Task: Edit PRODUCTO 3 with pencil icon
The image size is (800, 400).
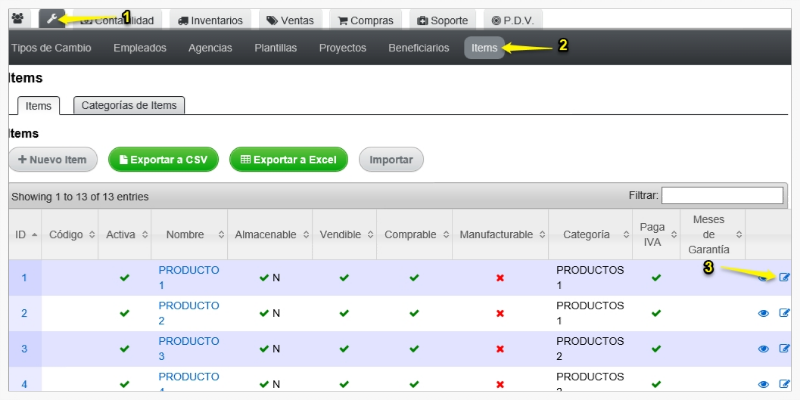Action: [784, 348]
